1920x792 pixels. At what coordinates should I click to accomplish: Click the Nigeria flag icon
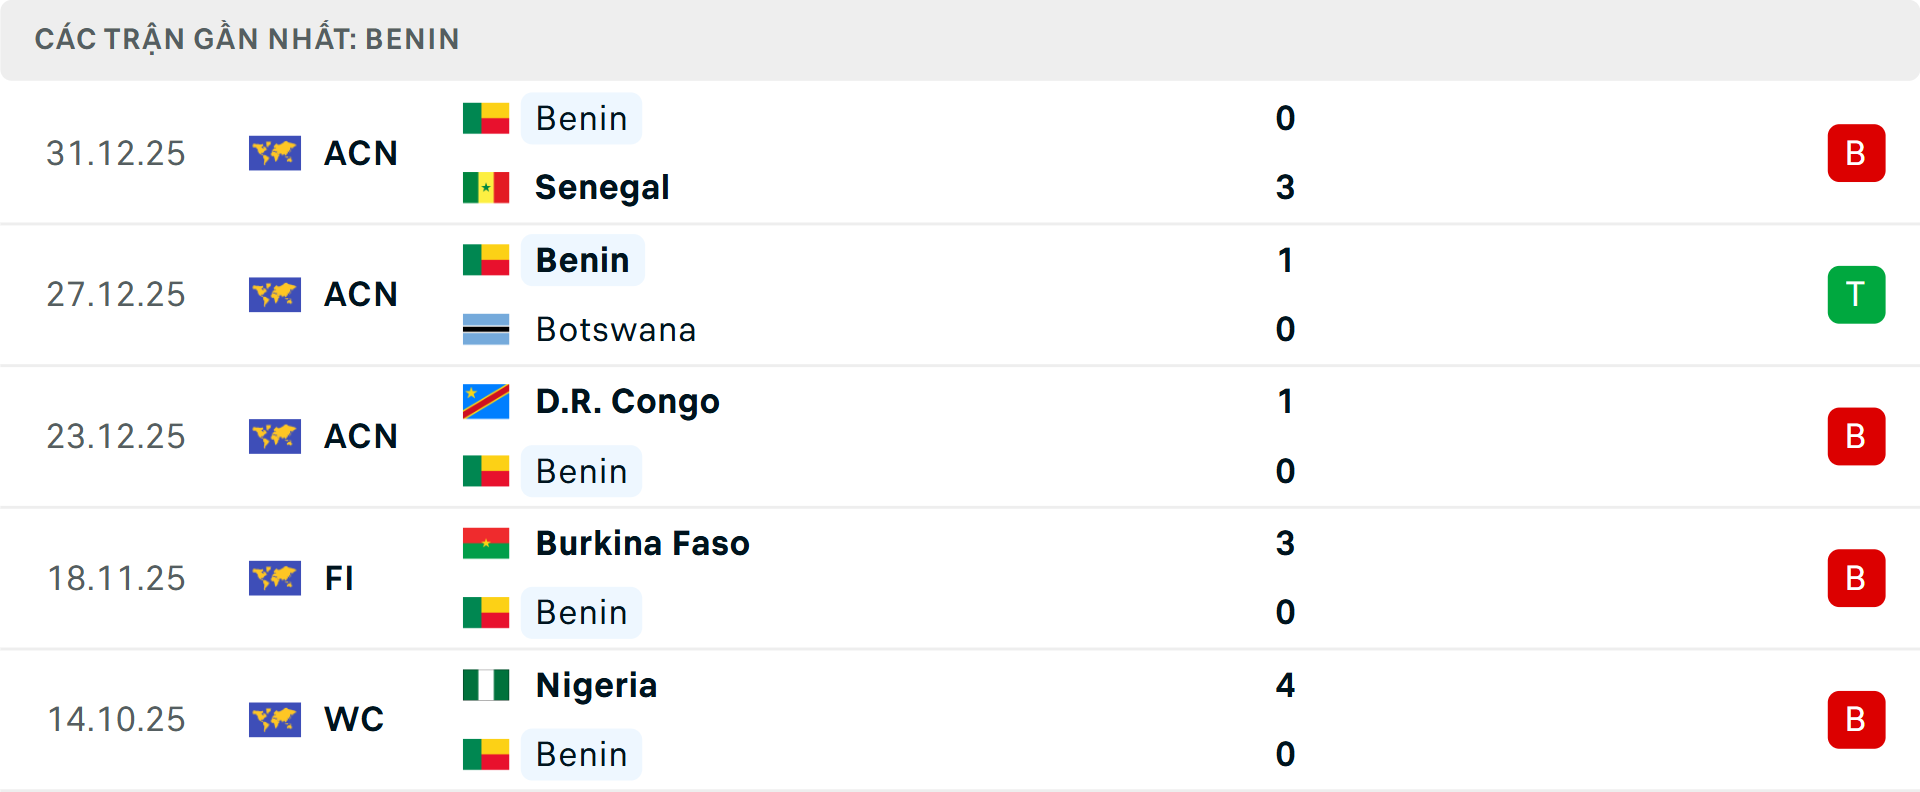[x=486, y=685]
